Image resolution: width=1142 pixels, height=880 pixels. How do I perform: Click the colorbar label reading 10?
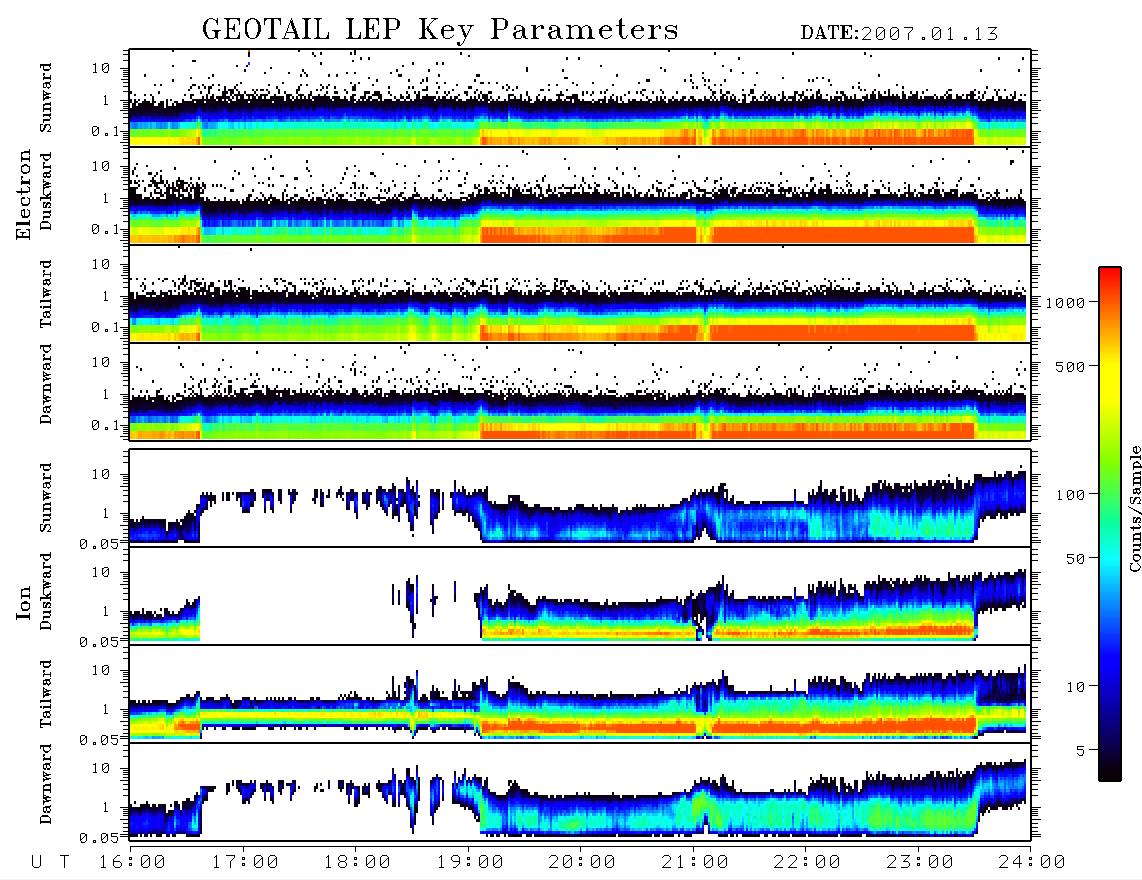1076,687
